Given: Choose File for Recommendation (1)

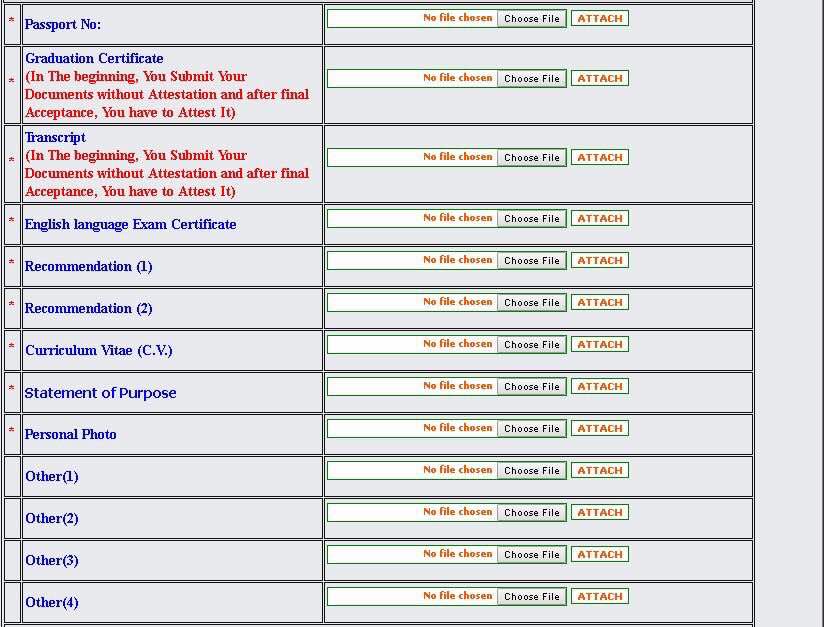Looking at the screenshot, I should coord(531,260).
